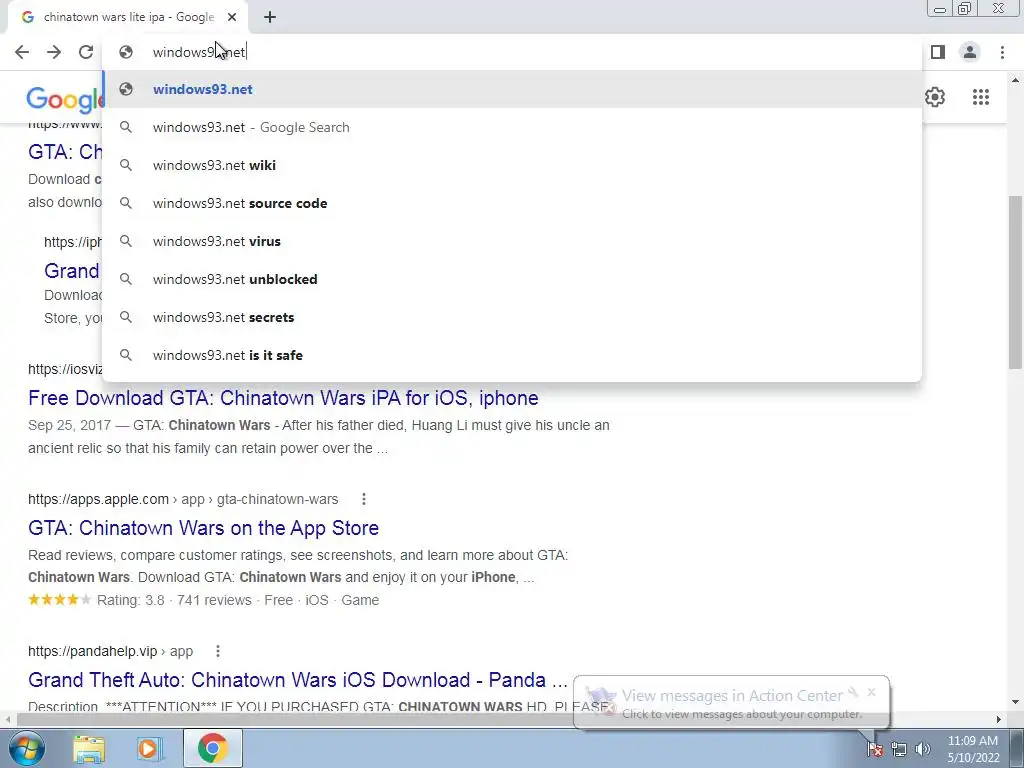Open the Grand Theft Auto Panda result link
1024x768 pixels.
298,680
